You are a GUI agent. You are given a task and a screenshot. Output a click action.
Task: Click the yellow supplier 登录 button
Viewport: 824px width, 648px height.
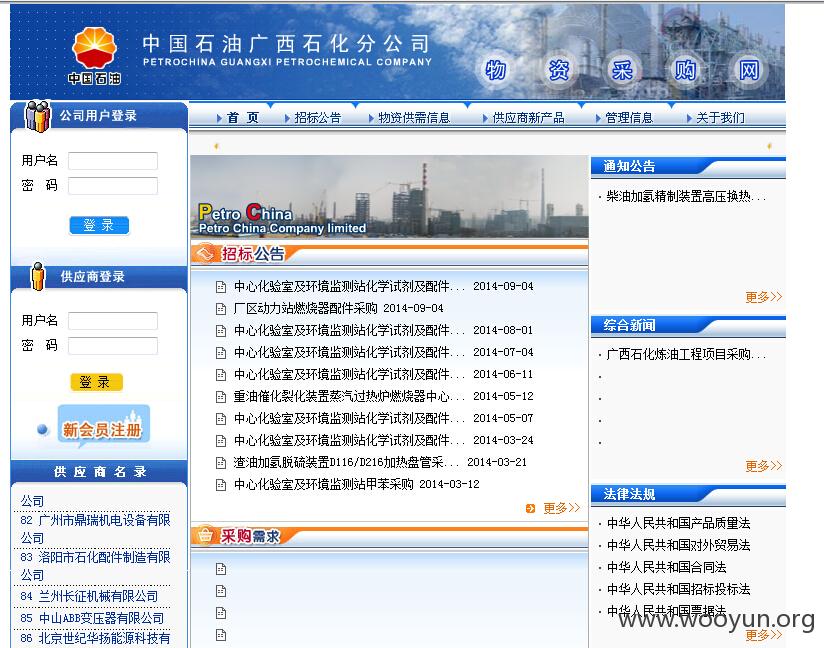[96, 382]
